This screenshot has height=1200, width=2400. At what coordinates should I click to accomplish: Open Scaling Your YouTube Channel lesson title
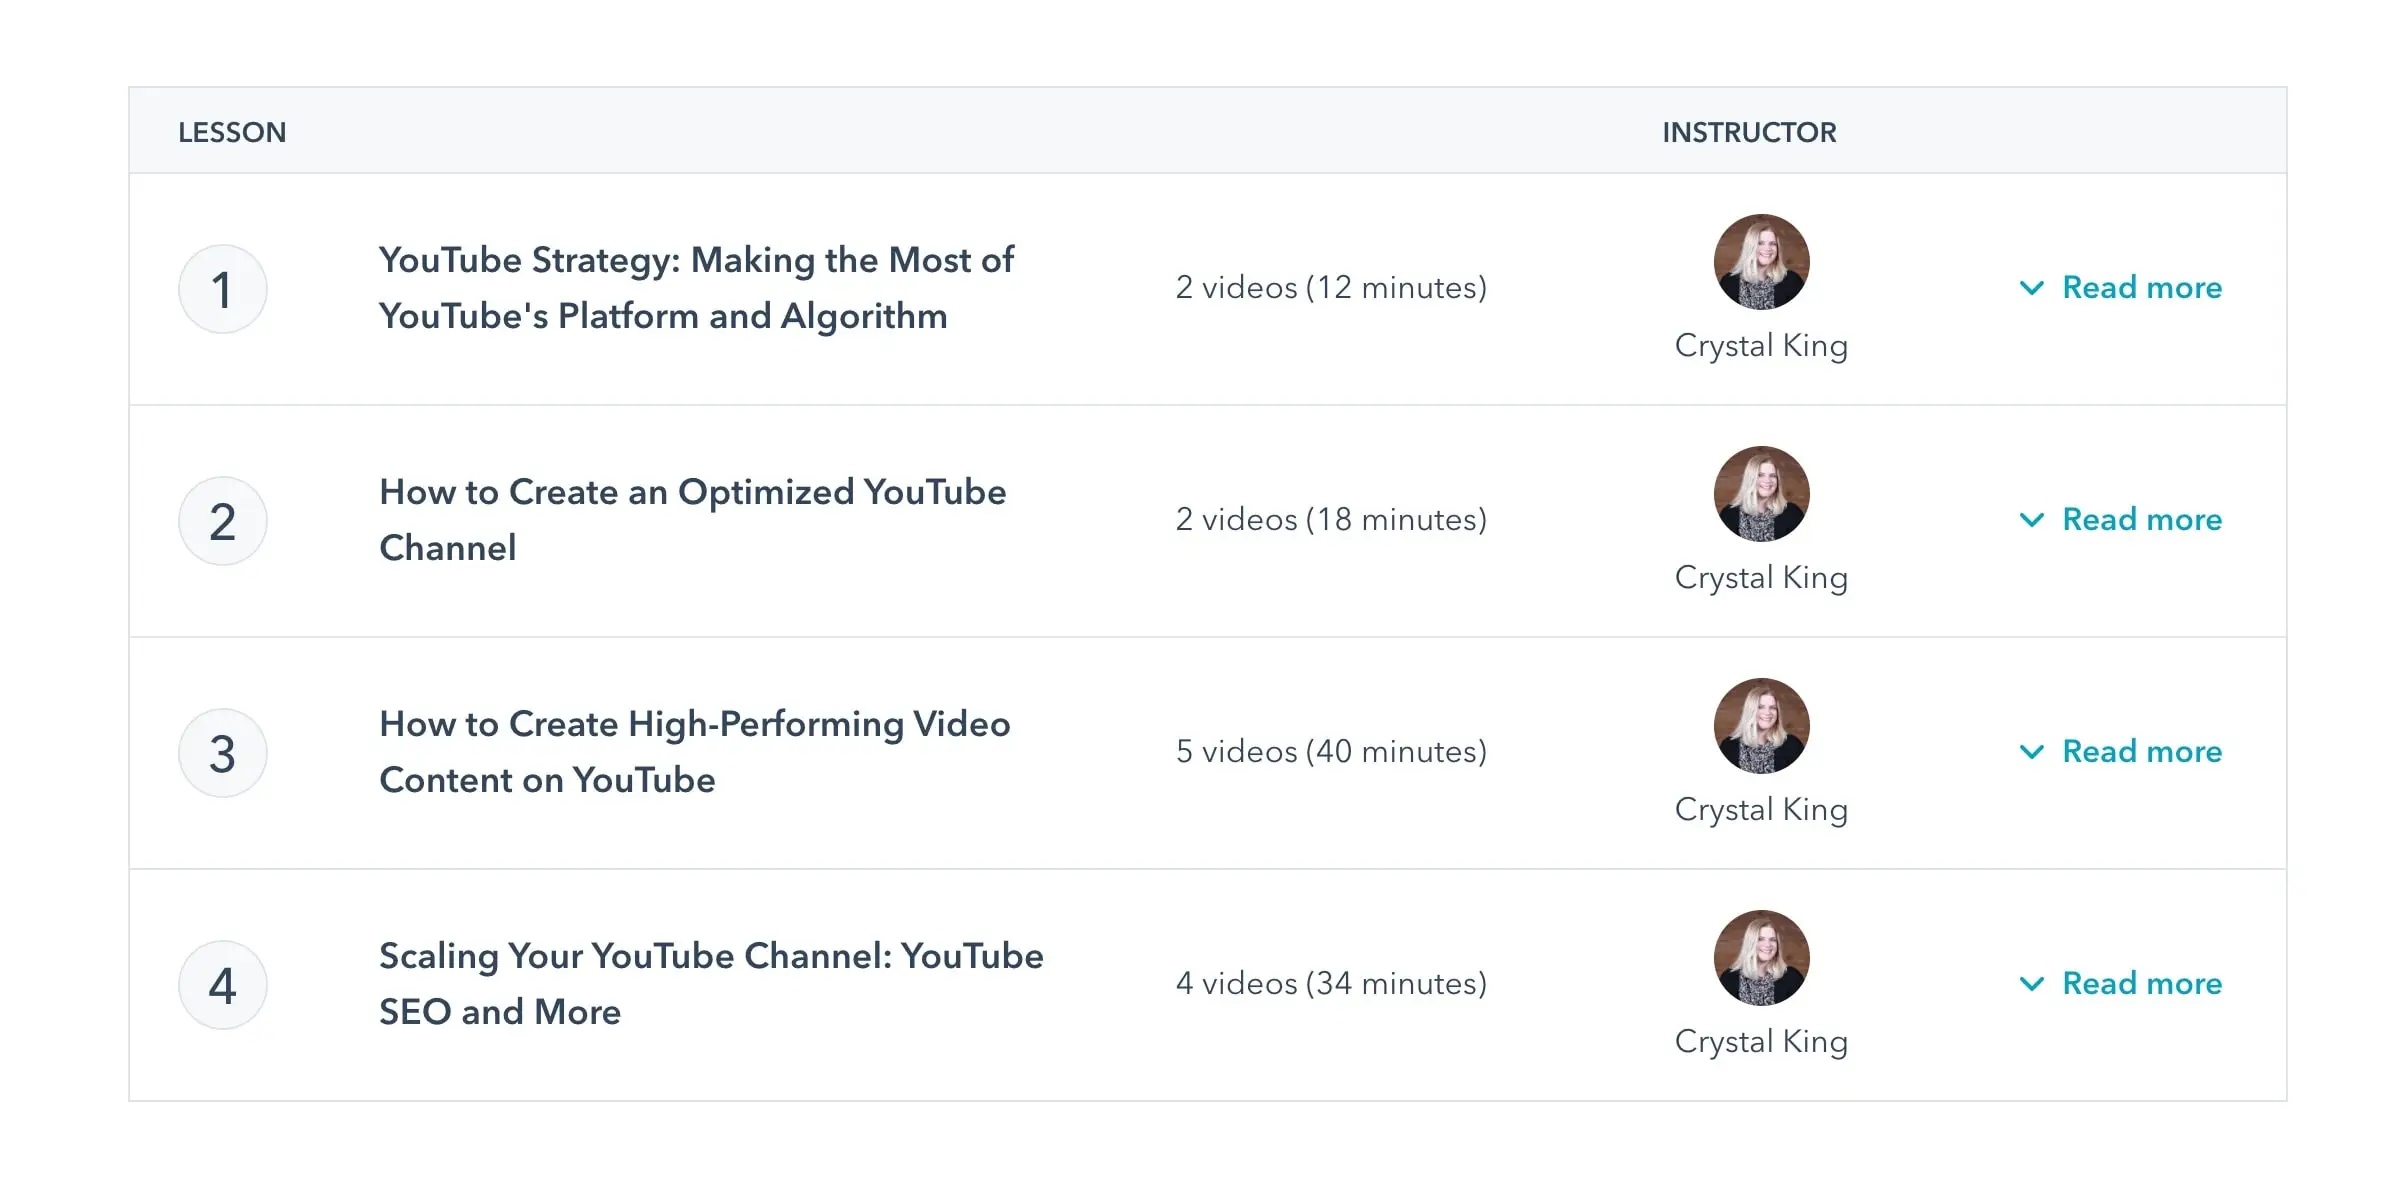tap(710, 984)
